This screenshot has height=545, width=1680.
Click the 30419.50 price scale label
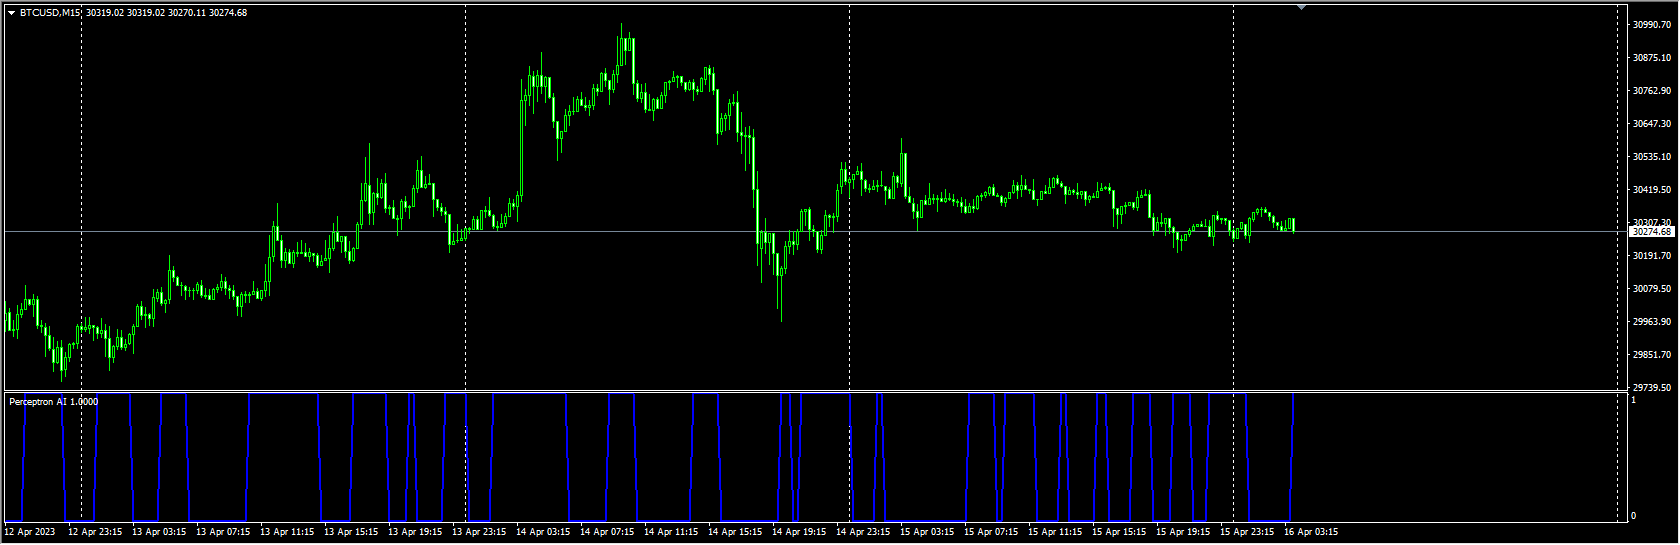(1652, 190)
